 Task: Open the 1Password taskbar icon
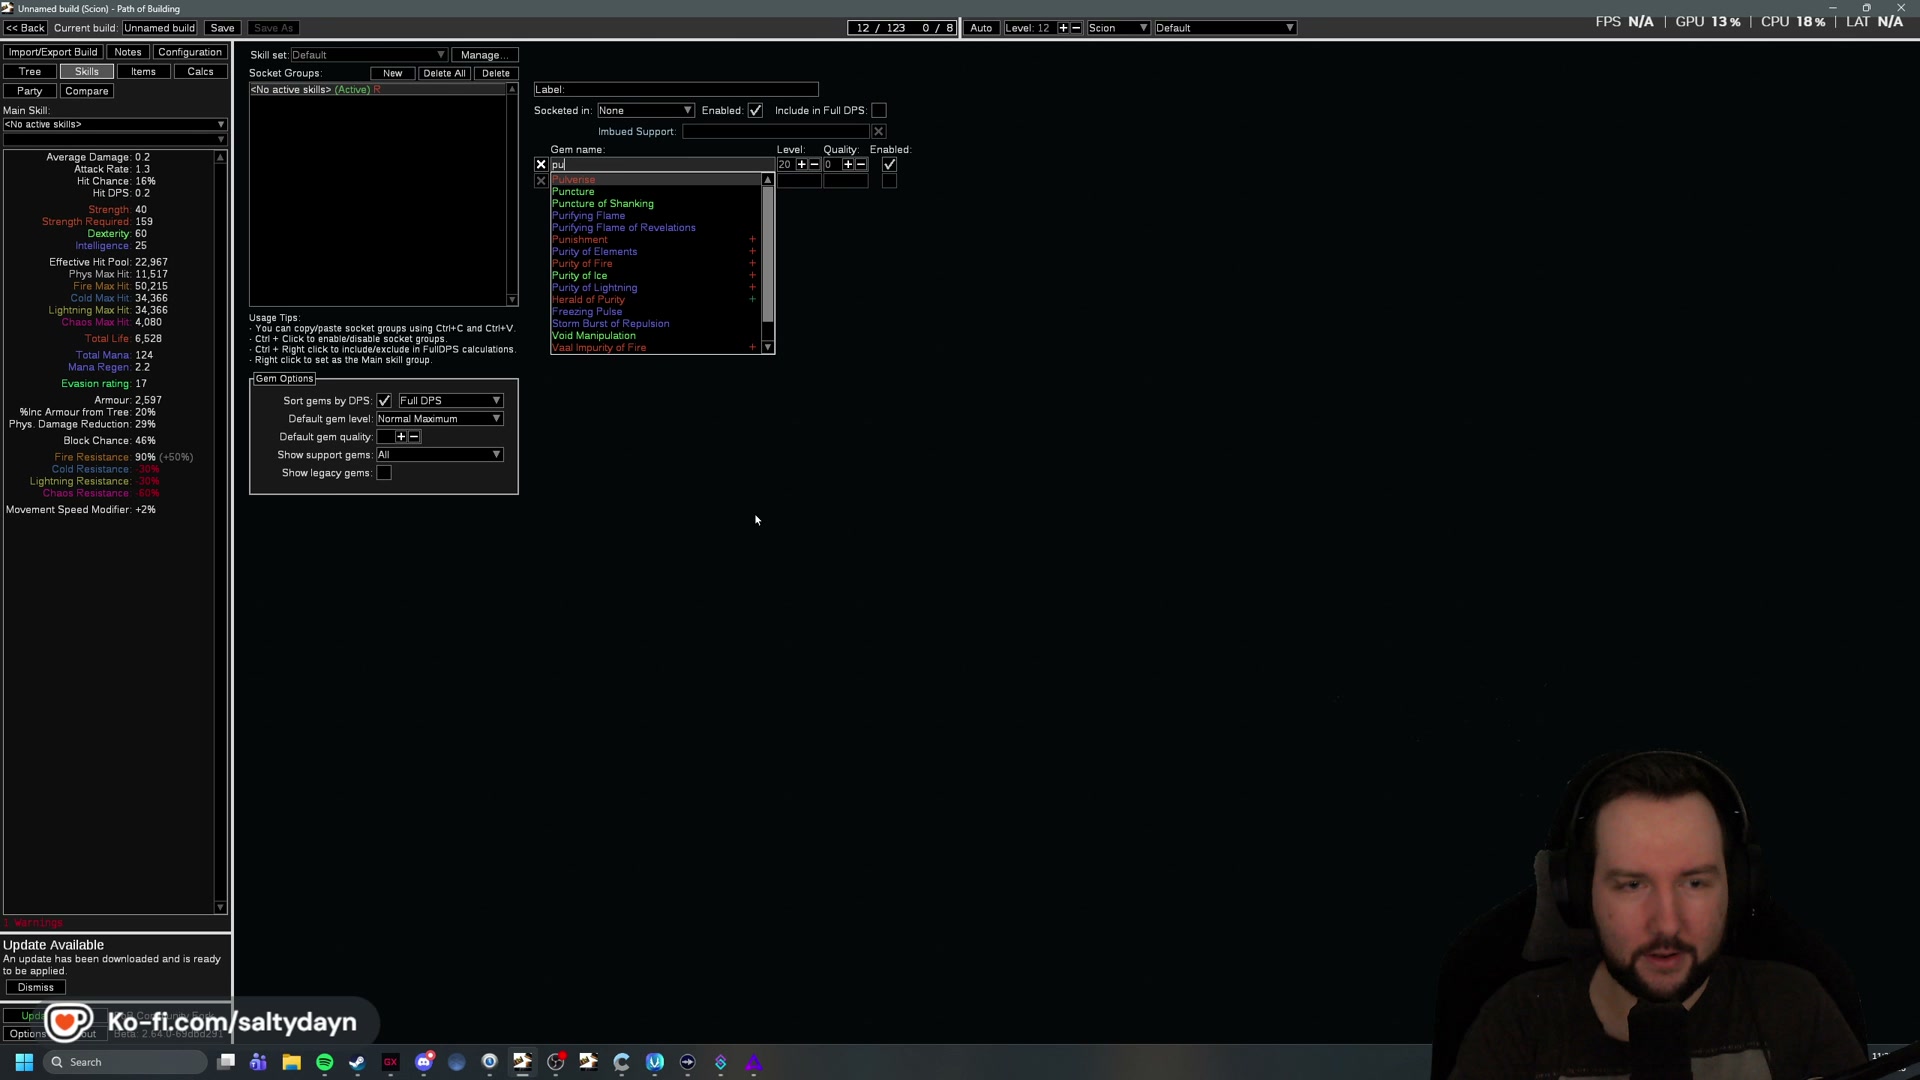(x=490, y=1062)
